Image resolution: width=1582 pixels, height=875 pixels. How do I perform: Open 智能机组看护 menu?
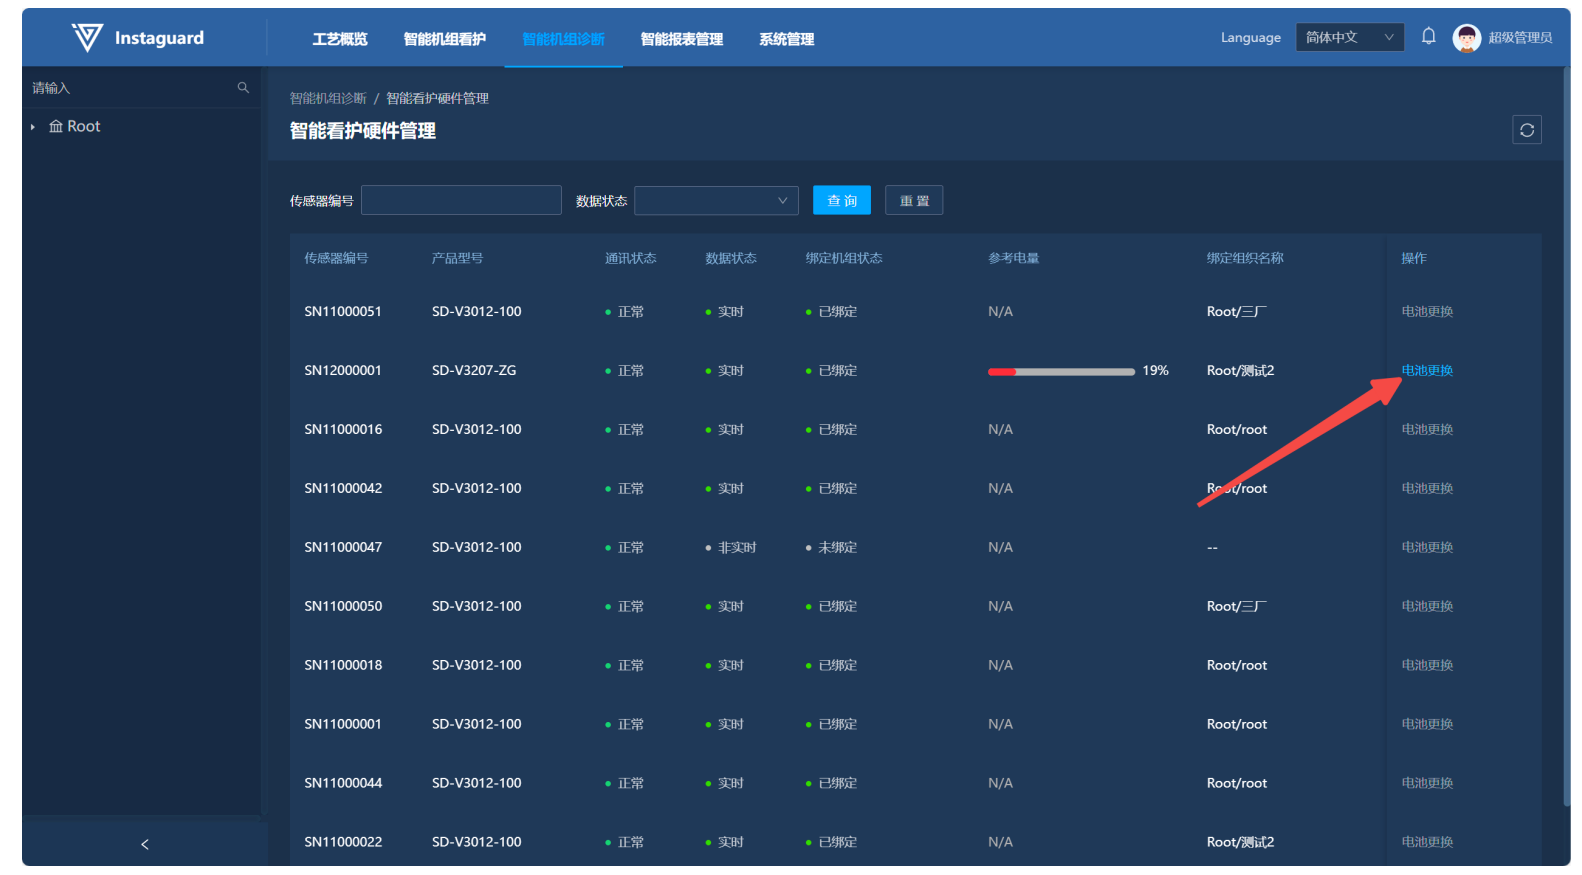(445, 39)
